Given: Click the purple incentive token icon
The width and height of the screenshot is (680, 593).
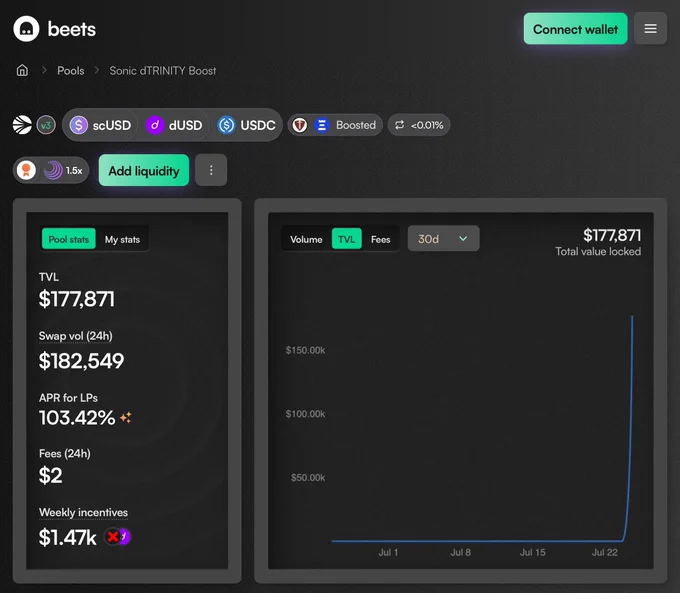Looking at the screenshot, I should [124, 537].
